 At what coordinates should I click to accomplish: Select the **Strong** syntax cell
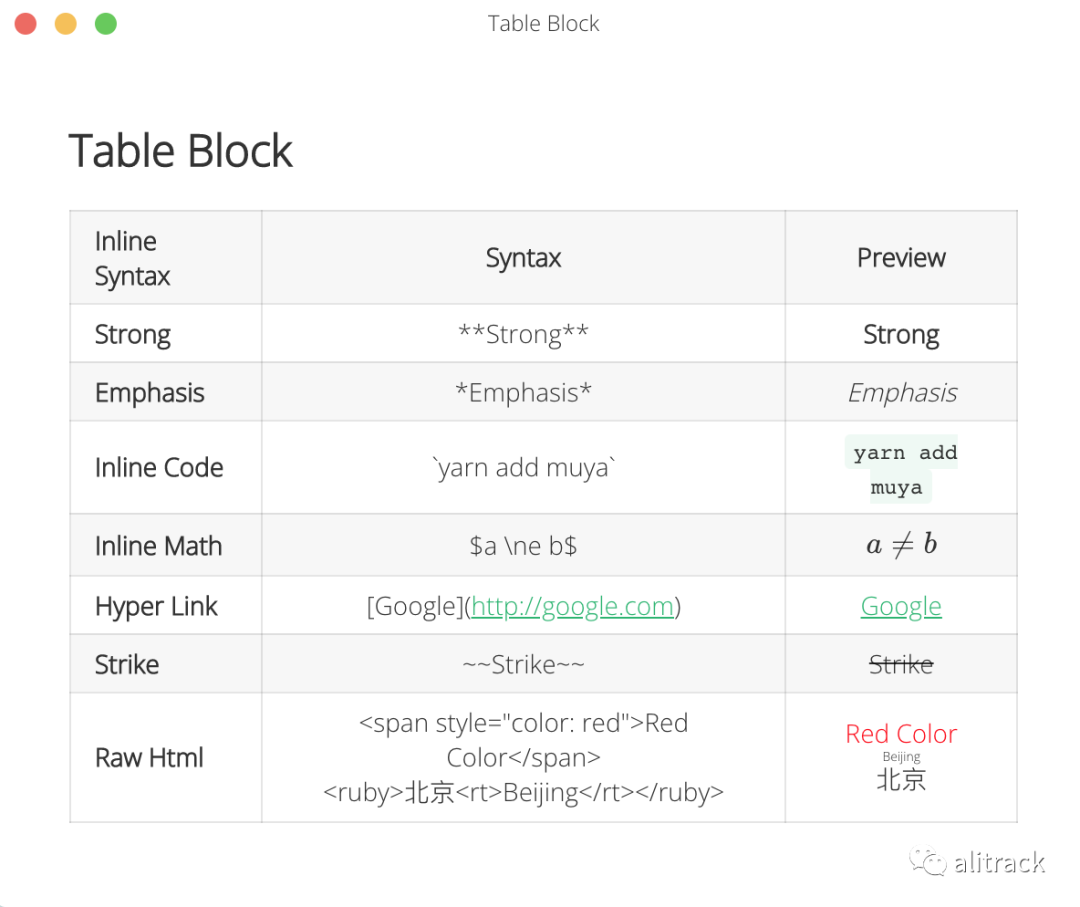click(x=523, y=334)
